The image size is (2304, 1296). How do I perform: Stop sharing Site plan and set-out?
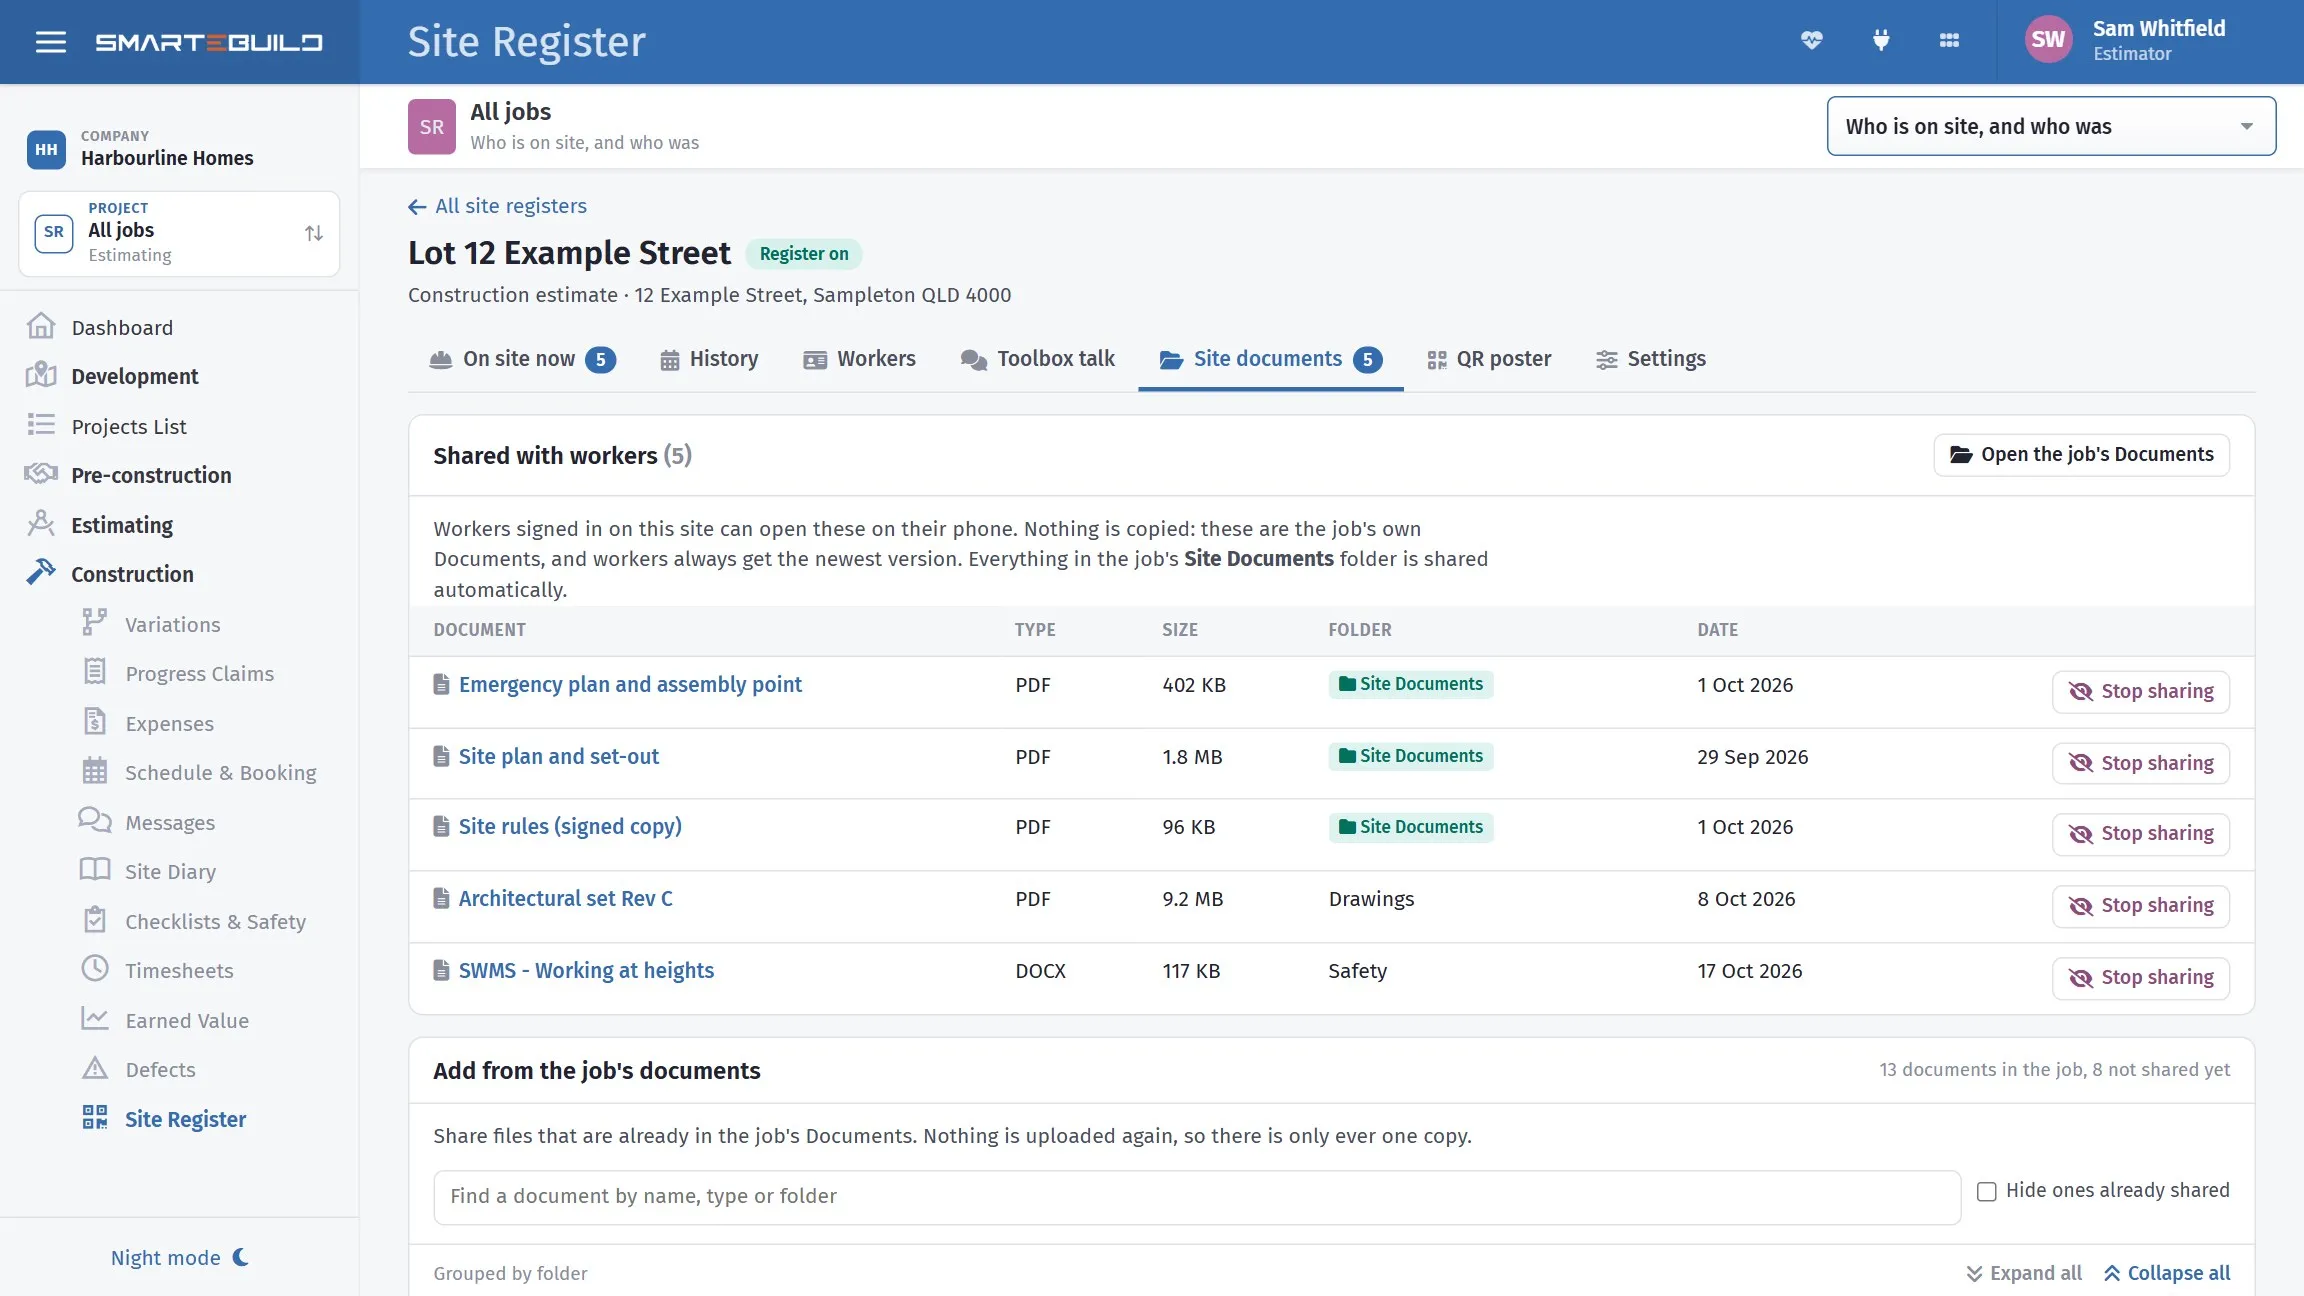tap(2140, 763)
